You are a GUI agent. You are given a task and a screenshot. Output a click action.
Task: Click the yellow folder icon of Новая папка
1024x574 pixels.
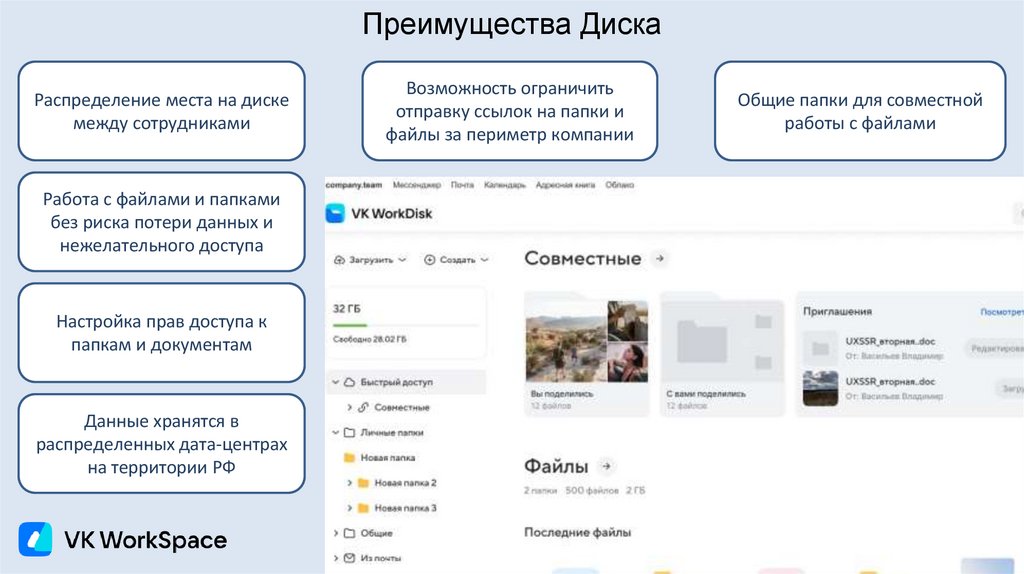[x=349, y=458]
